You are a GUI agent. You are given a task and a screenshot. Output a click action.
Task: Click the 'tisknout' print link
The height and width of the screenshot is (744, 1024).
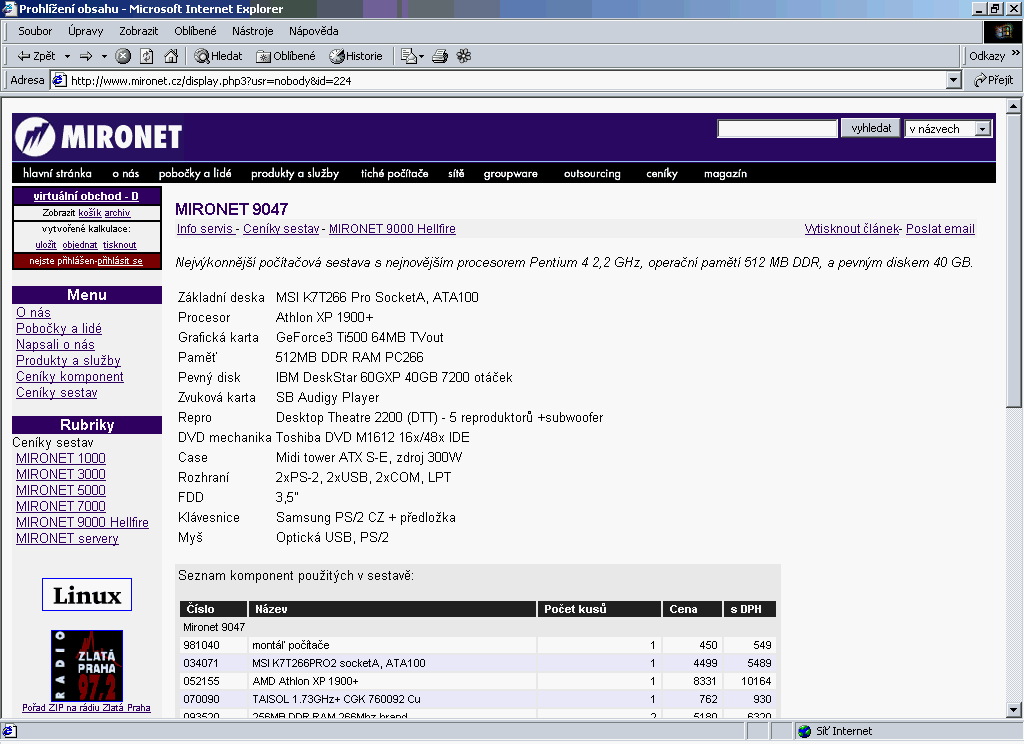tap(120, 245)
